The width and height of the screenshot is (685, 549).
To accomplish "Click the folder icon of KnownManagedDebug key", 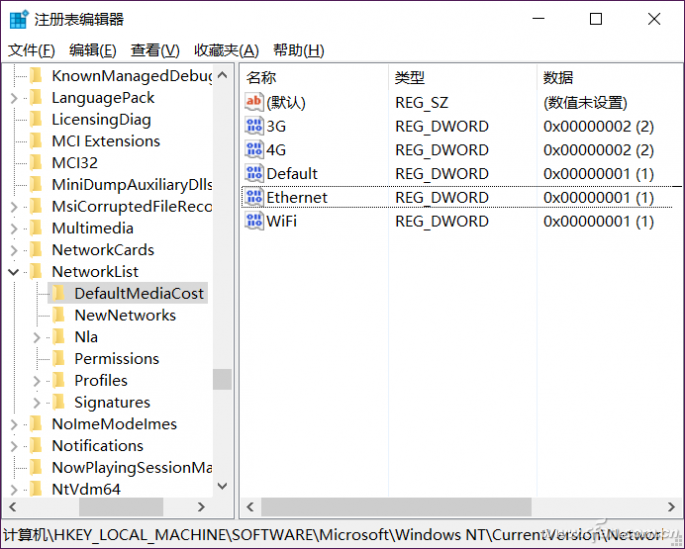I will point(36,76).
